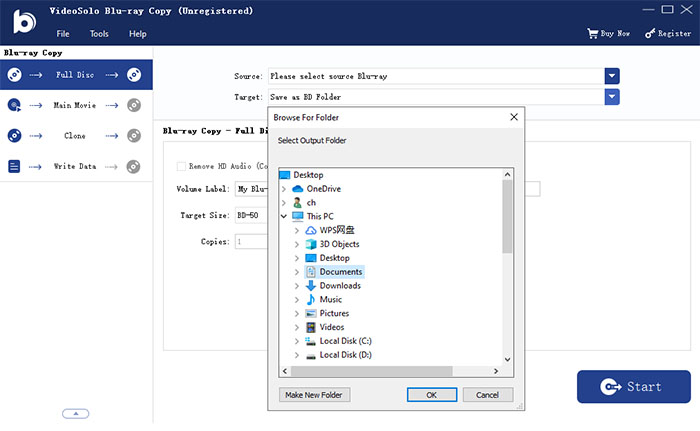Click the root Desktop folder icon

pyautogui.click(x=284, y=175)
